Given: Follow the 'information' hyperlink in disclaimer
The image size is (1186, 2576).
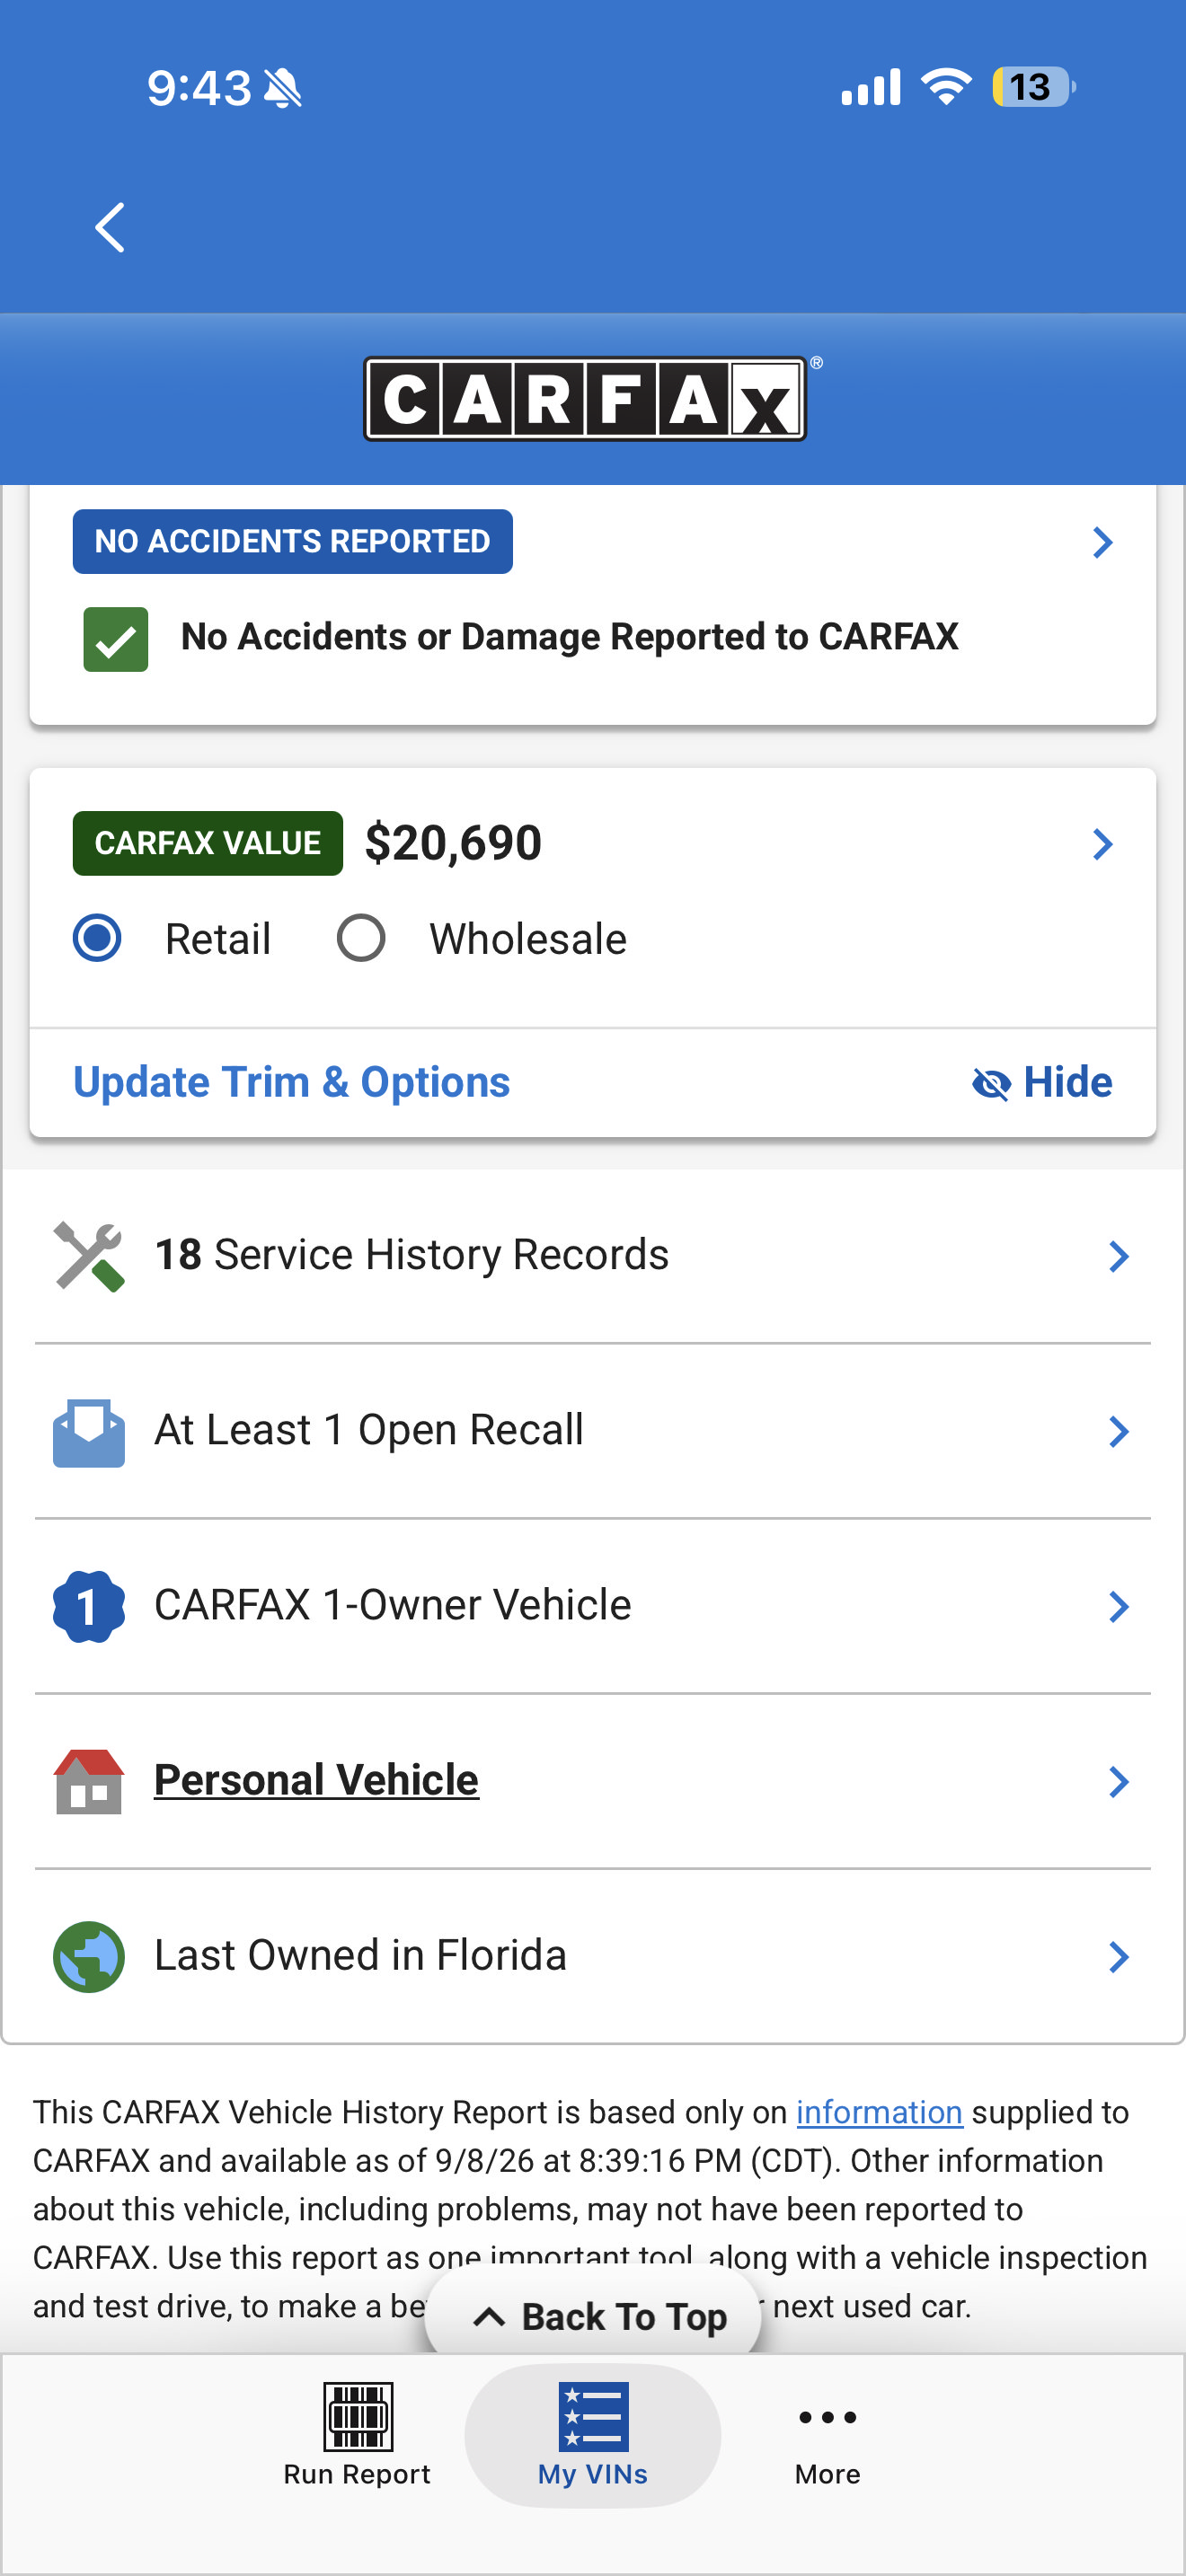Looking at the screenshot, I should (879, 2112).
